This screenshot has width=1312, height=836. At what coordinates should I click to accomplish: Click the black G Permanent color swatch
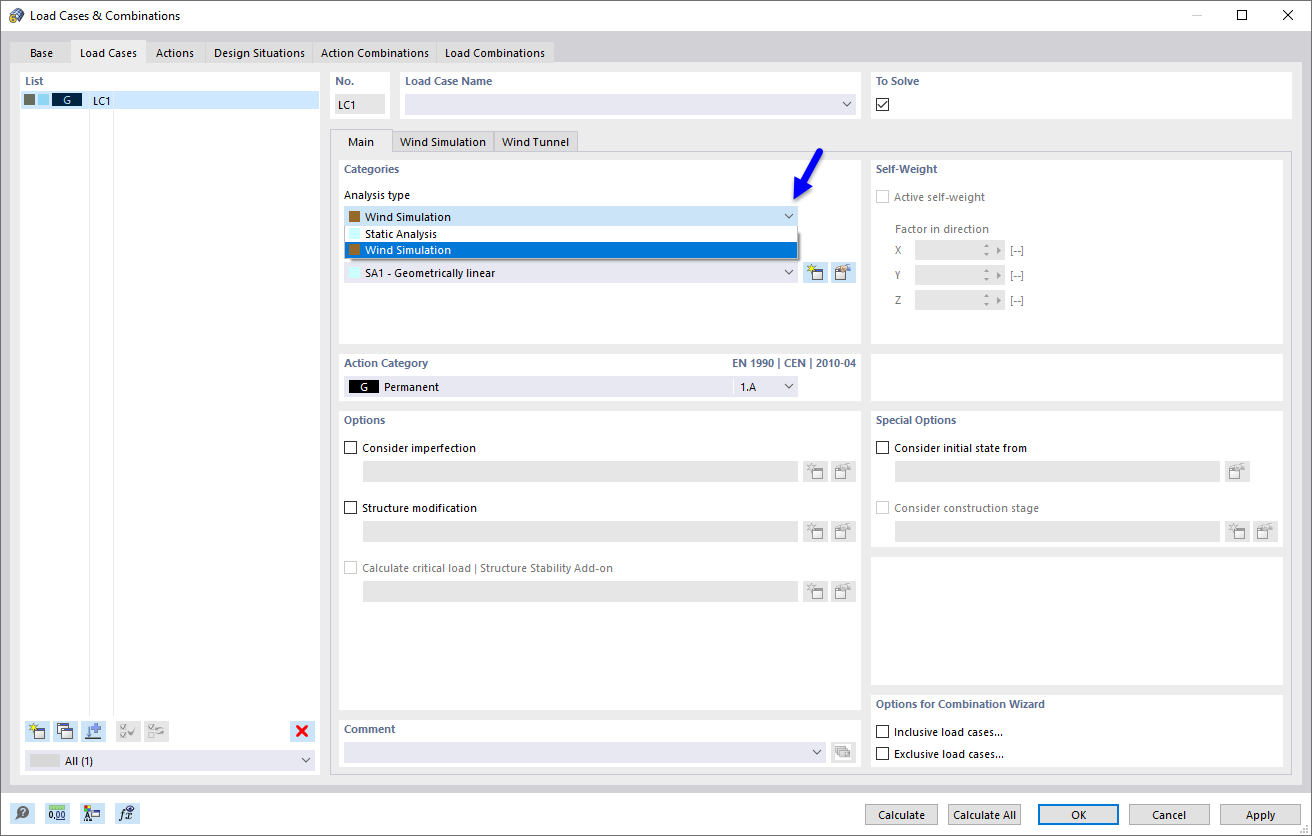pyautogui.click(x=363, y=387)
